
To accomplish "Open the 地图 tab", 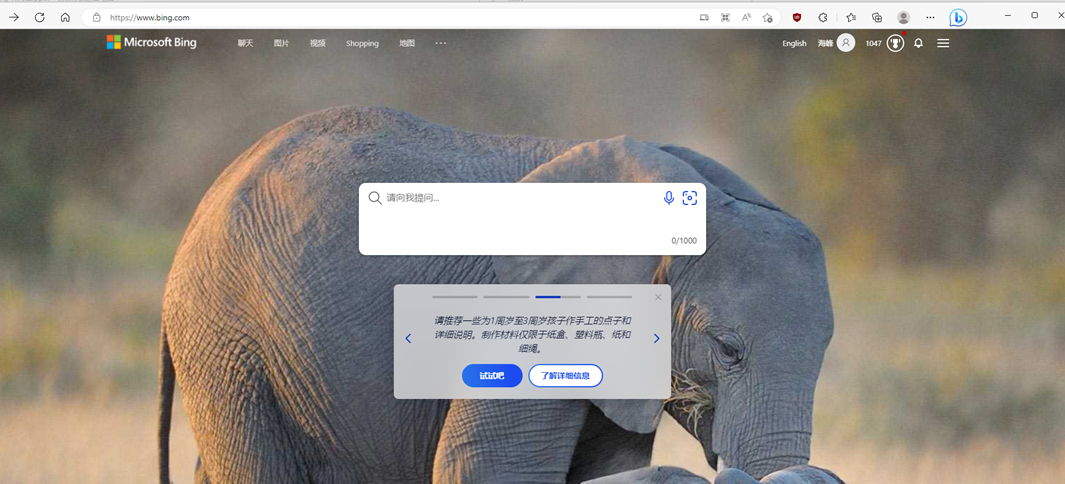I will click(x=407, y=43).
